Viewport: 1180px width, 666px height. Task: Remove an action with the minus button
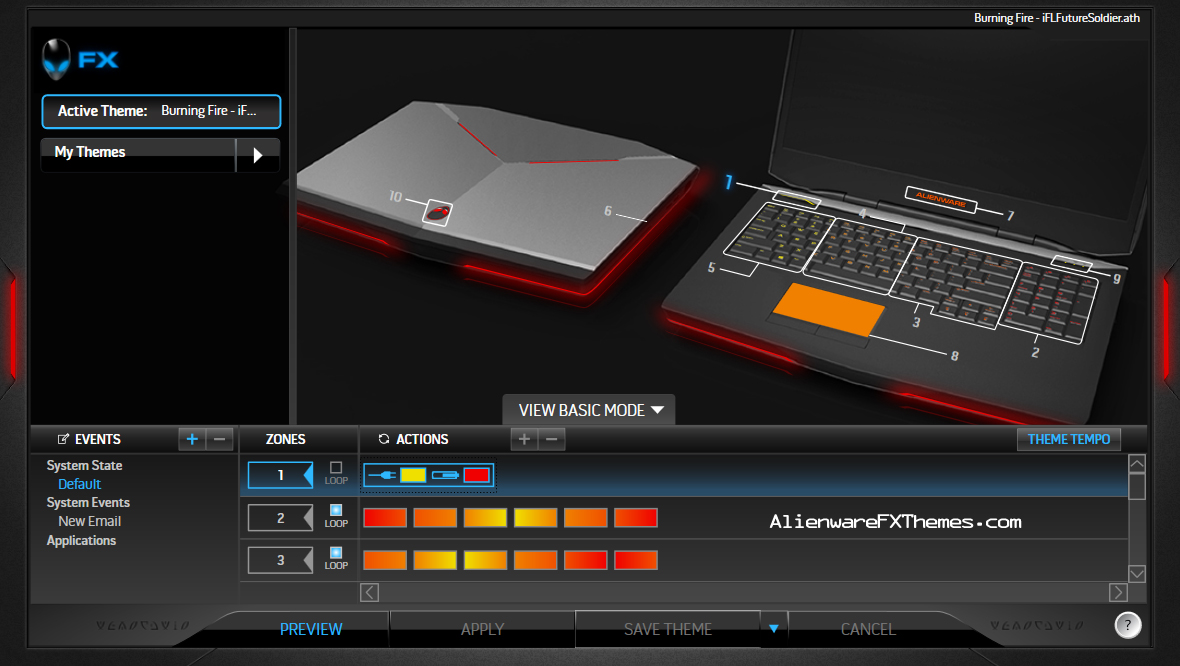pyautogui.click(x=552, y=439)
